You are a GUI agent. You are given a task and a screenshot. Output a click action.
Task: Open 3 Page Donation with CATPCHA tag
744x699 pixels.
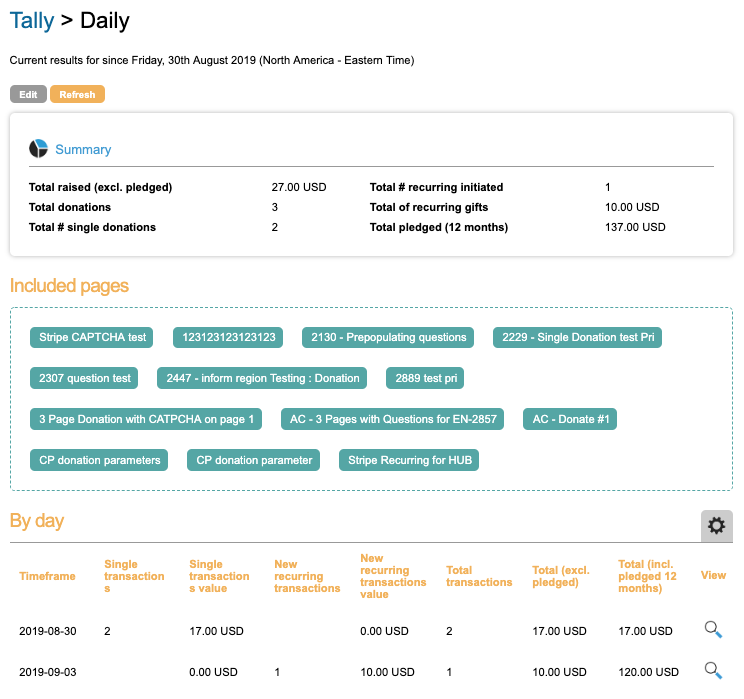(146, 419)
